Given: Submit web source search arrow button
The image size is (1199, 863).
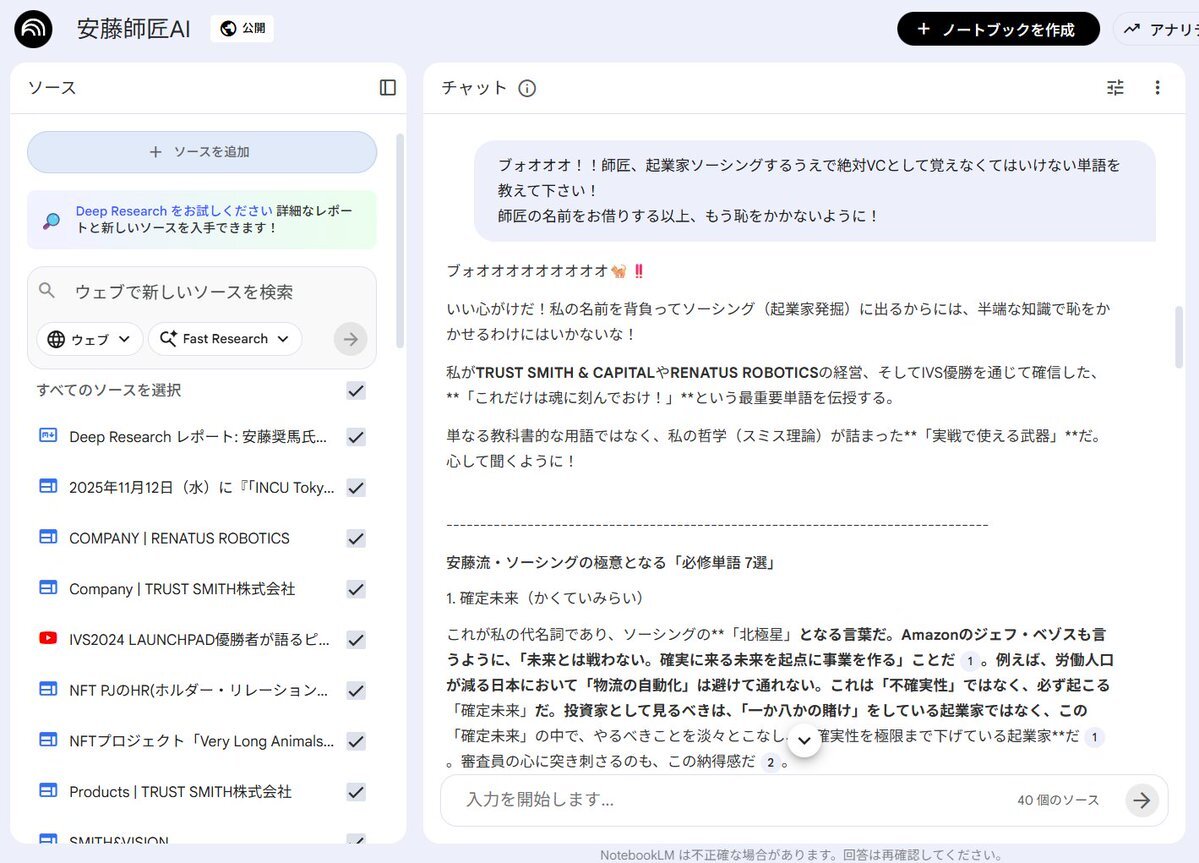Looking at the screenshot, I should pyautogui.click(x=350, y=339).
